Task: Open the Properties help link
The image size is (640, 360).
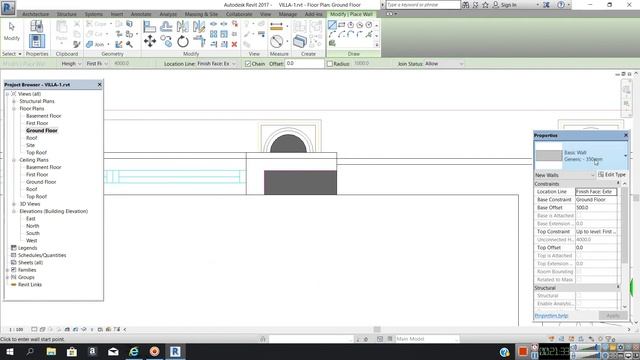Action: pyautogui.click(x=551, y=316)
